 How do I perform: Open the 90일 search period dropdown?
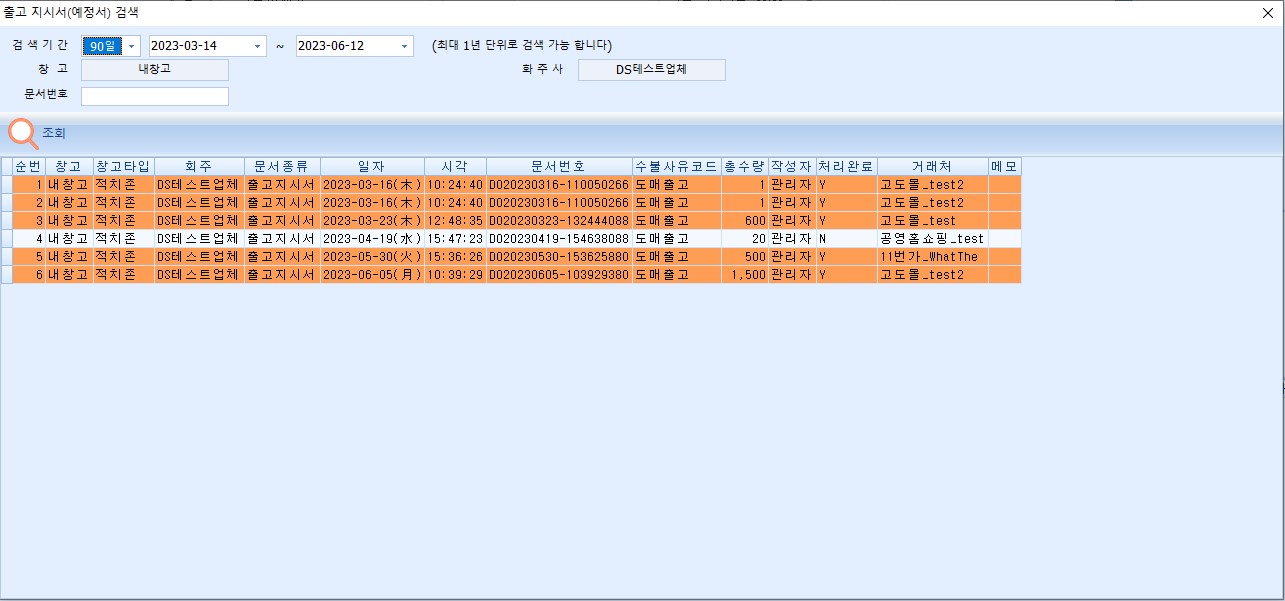[132, 46]
